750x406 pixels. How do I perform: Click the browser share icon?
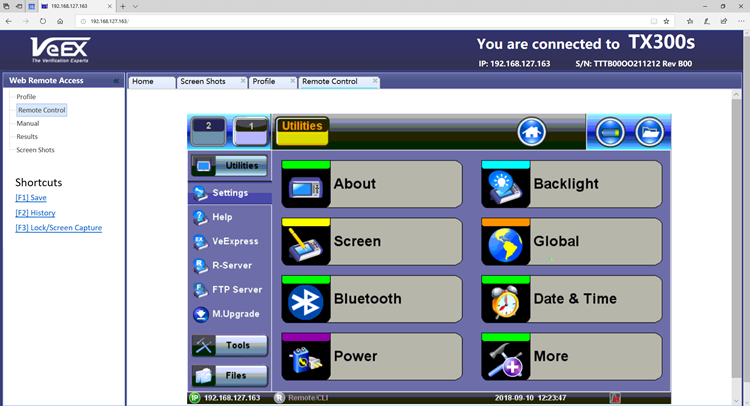point(724,21)
